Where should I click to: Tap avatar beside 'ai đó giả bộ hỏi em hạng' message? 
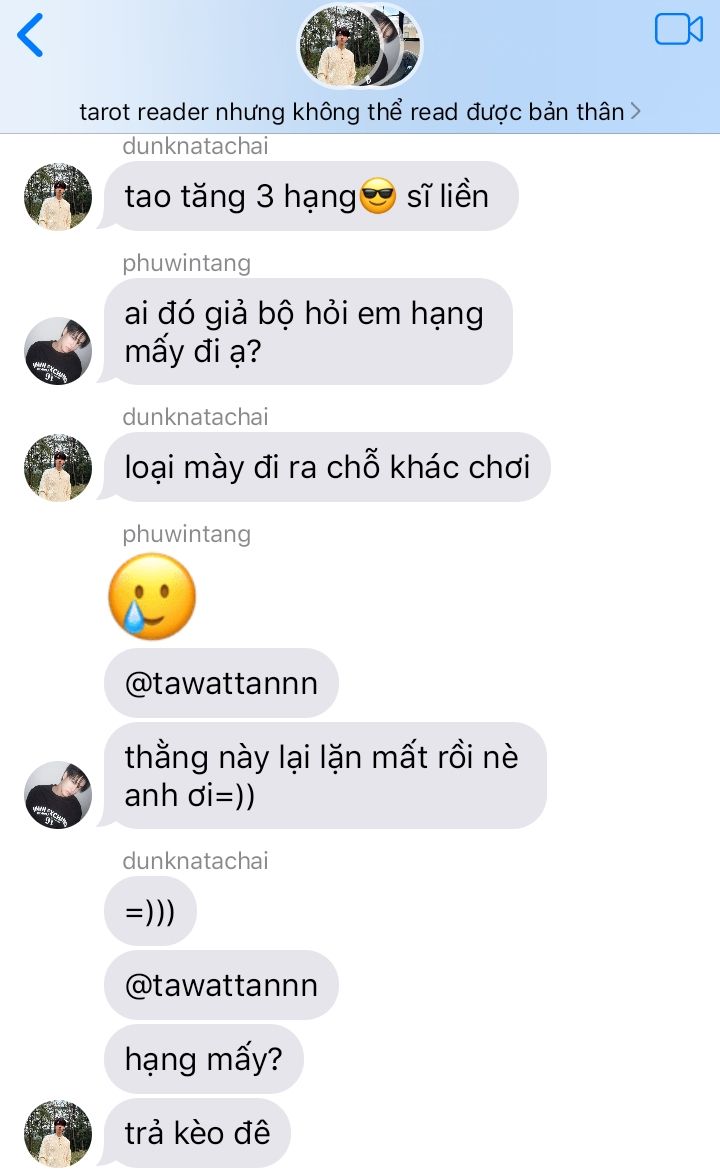[58, 351]
